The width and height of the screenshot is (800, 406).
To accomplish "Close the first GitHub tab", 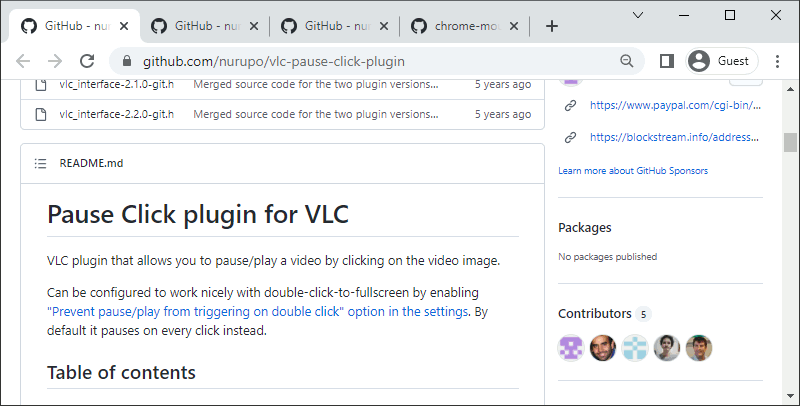I will click(124, 26).
